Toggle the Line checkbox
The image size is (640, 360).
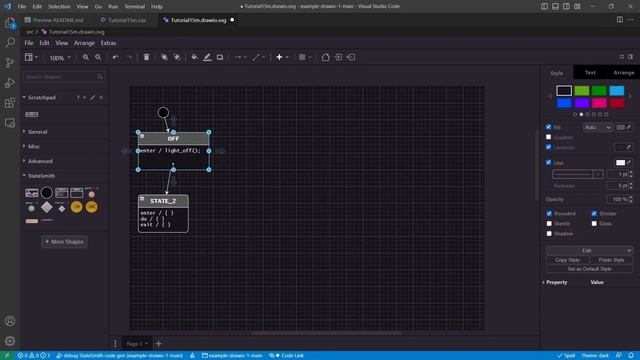tap(549, 162)
